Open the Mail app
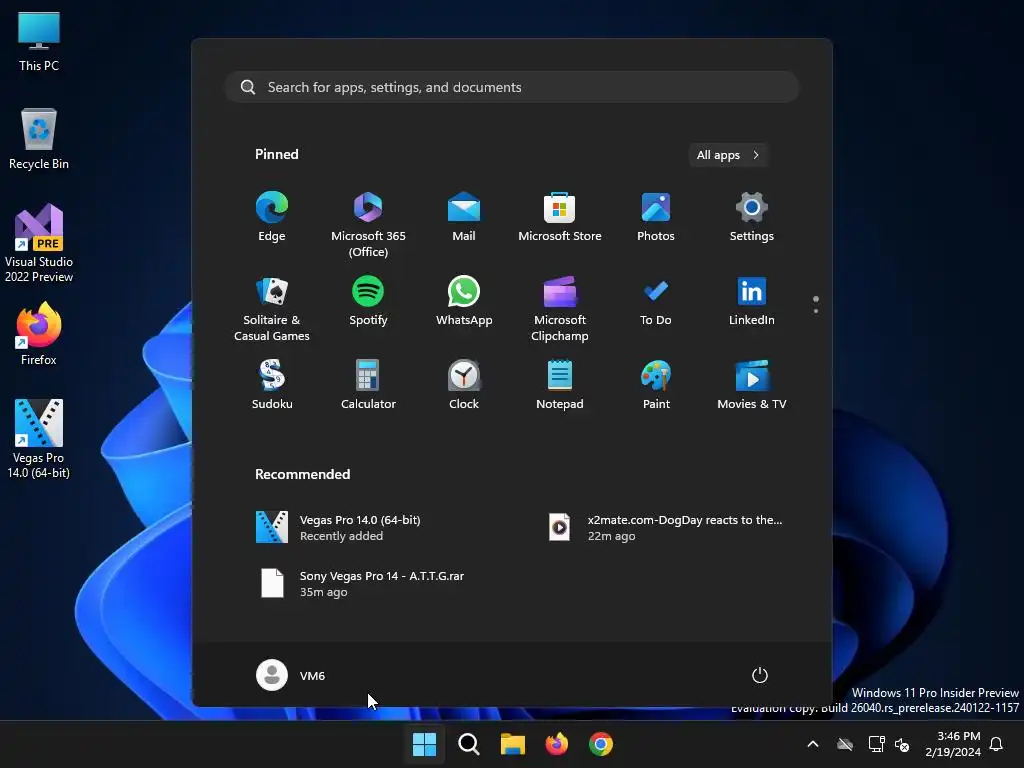 [464, 217]
